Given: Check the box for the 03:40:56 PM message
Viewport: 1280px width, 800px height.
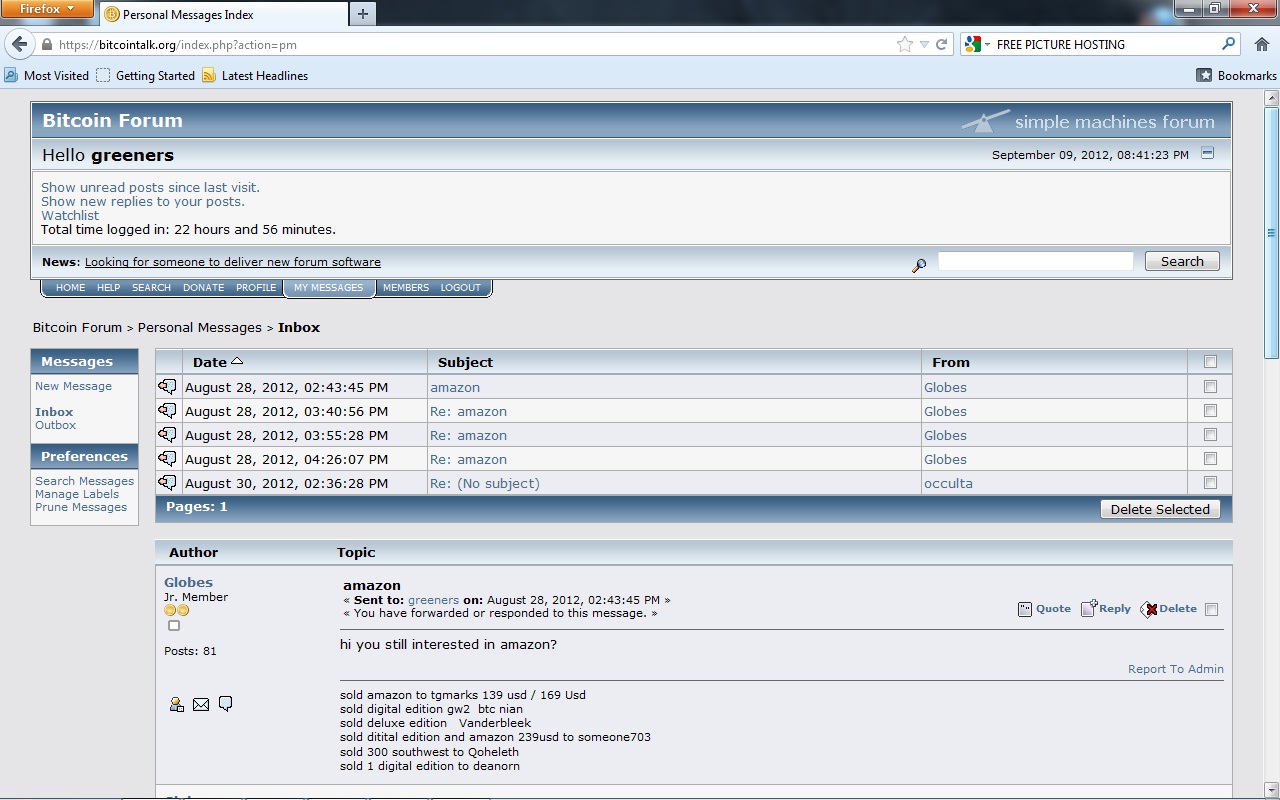Looking at the screenshot, I should (1211, 410).
